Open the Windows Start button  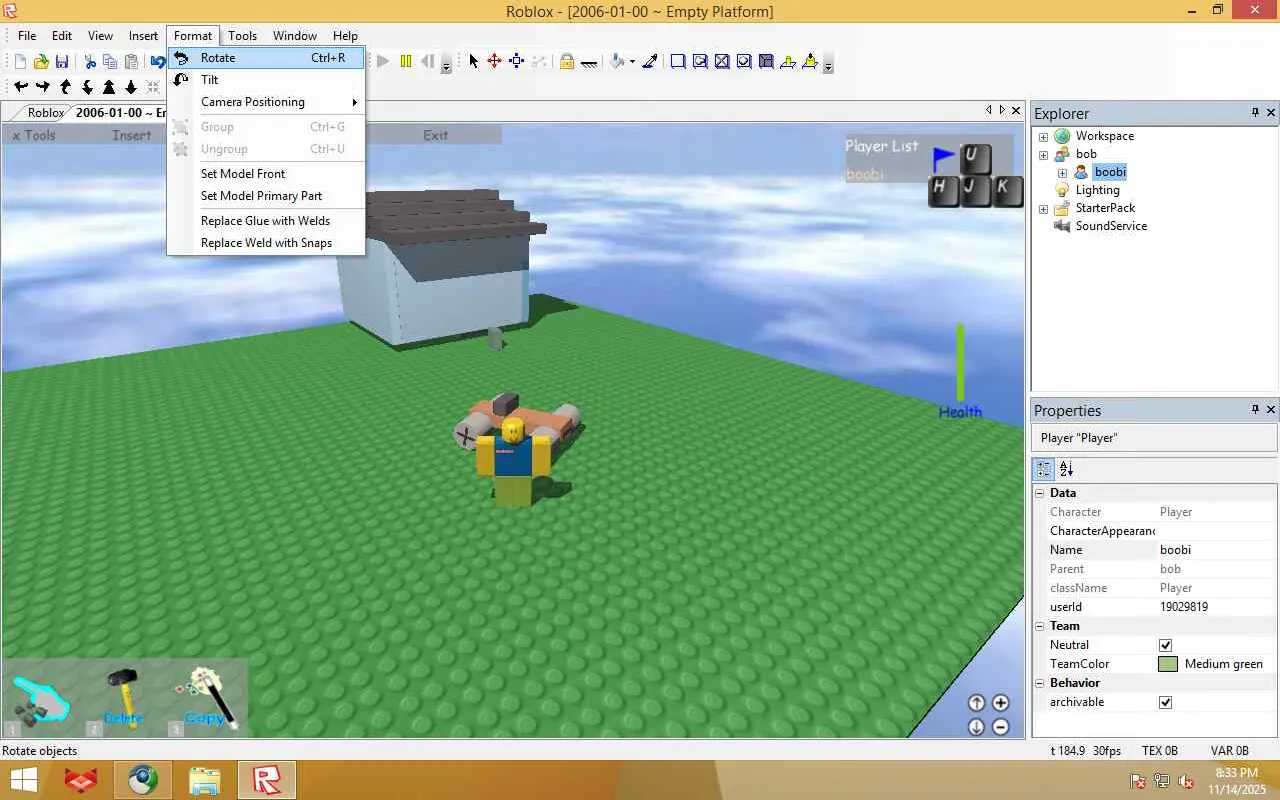click(24, 780)
